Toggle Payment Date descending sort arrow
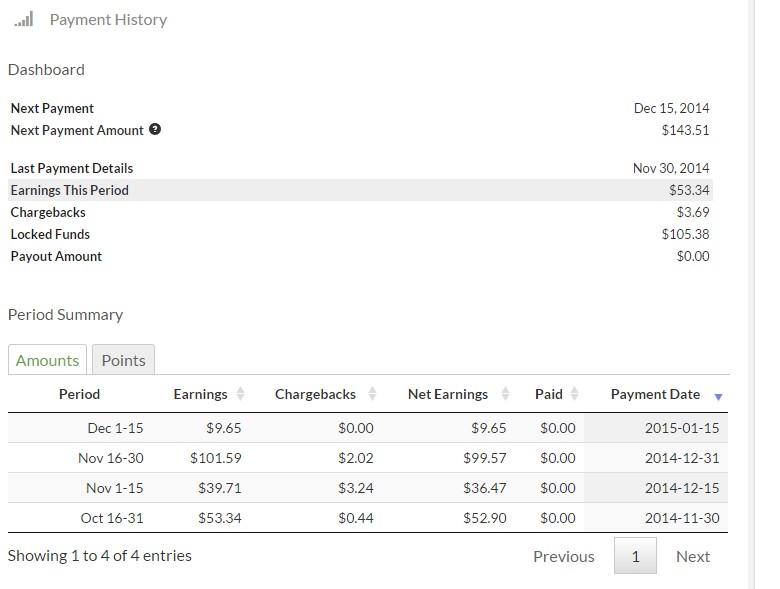 (x=718, y=396)
